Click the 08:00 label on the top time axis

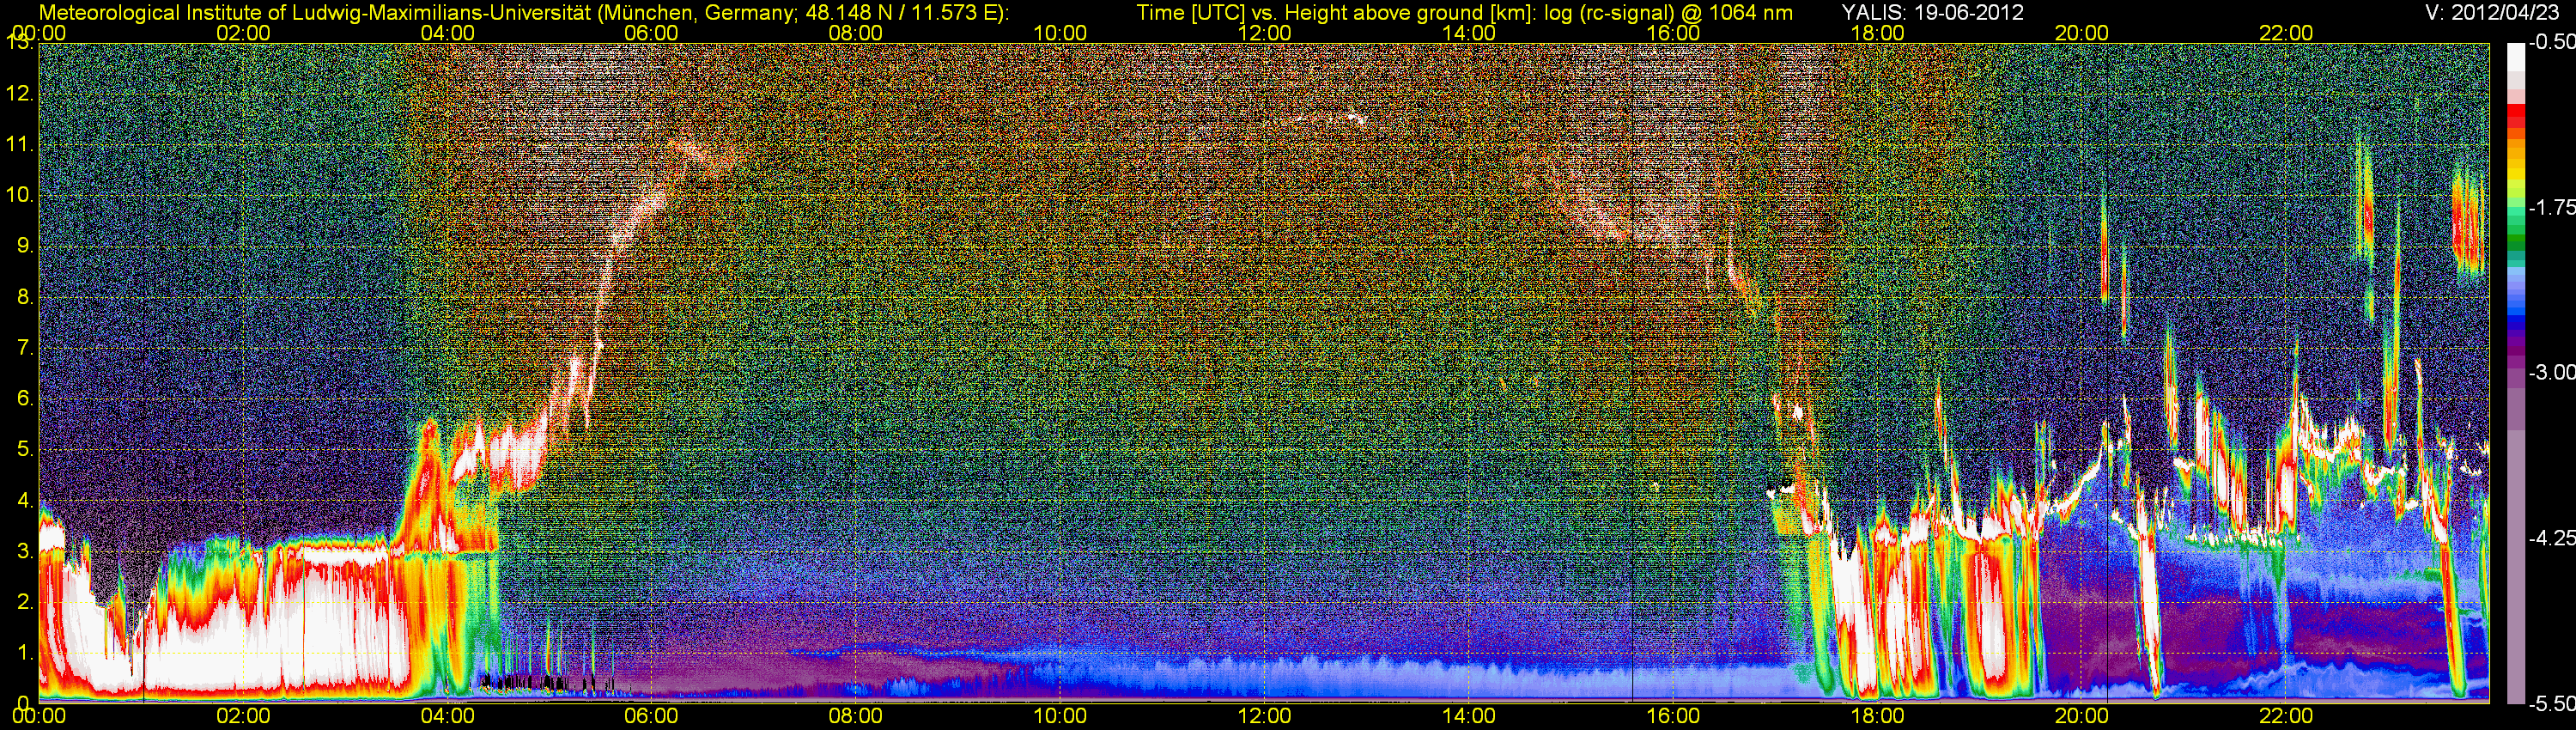click(x=856, y=33)
